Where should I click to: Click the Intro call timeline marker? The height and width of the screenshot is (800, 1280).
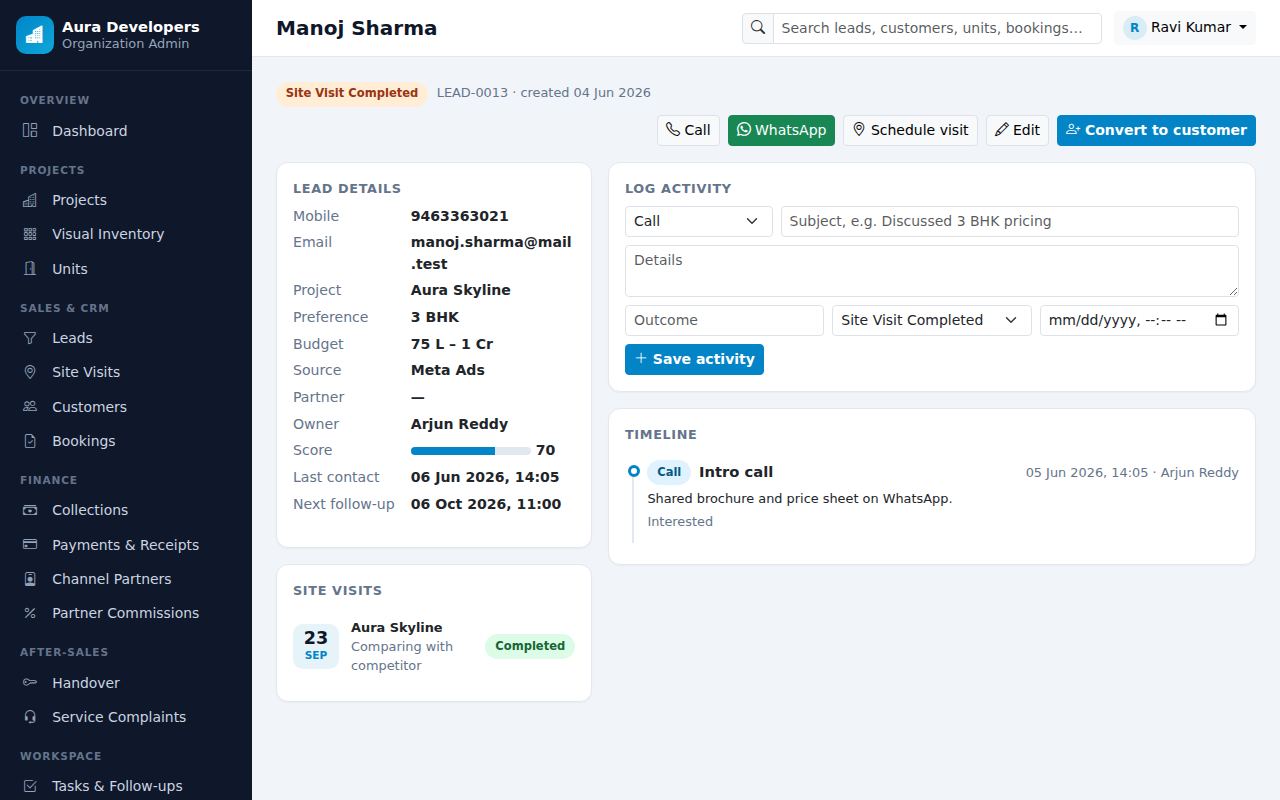coord(634,471)
